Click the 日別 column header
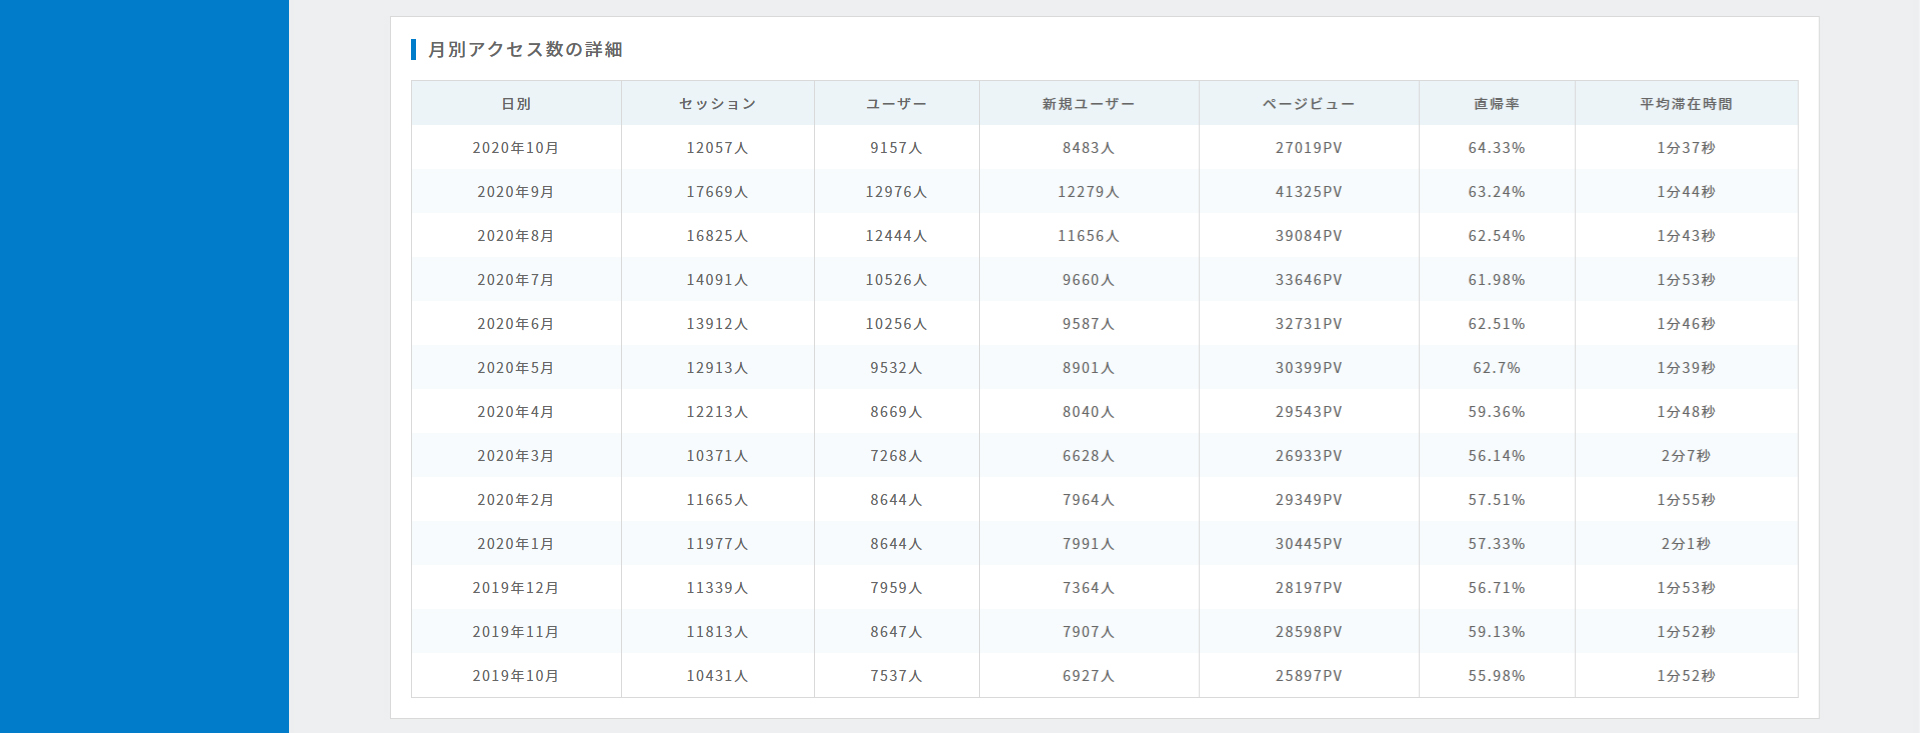Screen dimensions: 1920x733 click(516, 104)
